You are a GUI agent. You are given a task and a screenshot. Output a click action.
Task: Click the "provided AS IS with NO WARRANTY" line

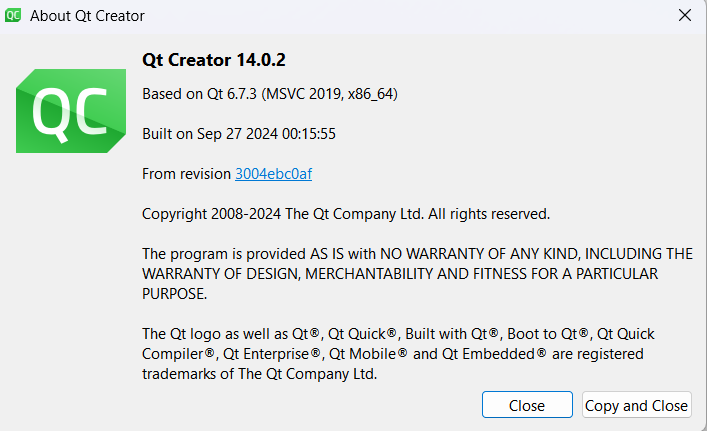point(417,254)
